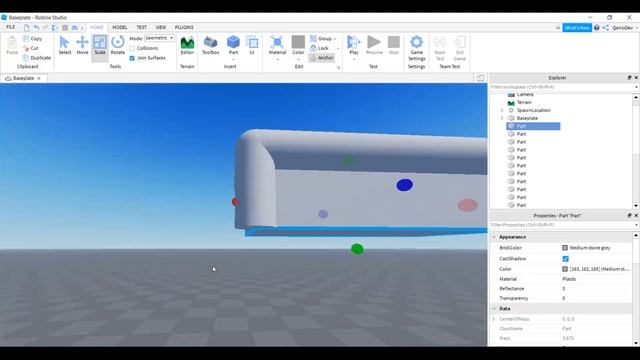The width and height of the screenshot is (640, 360).
Task: Copy the selection with Copy
Action: 33,38
